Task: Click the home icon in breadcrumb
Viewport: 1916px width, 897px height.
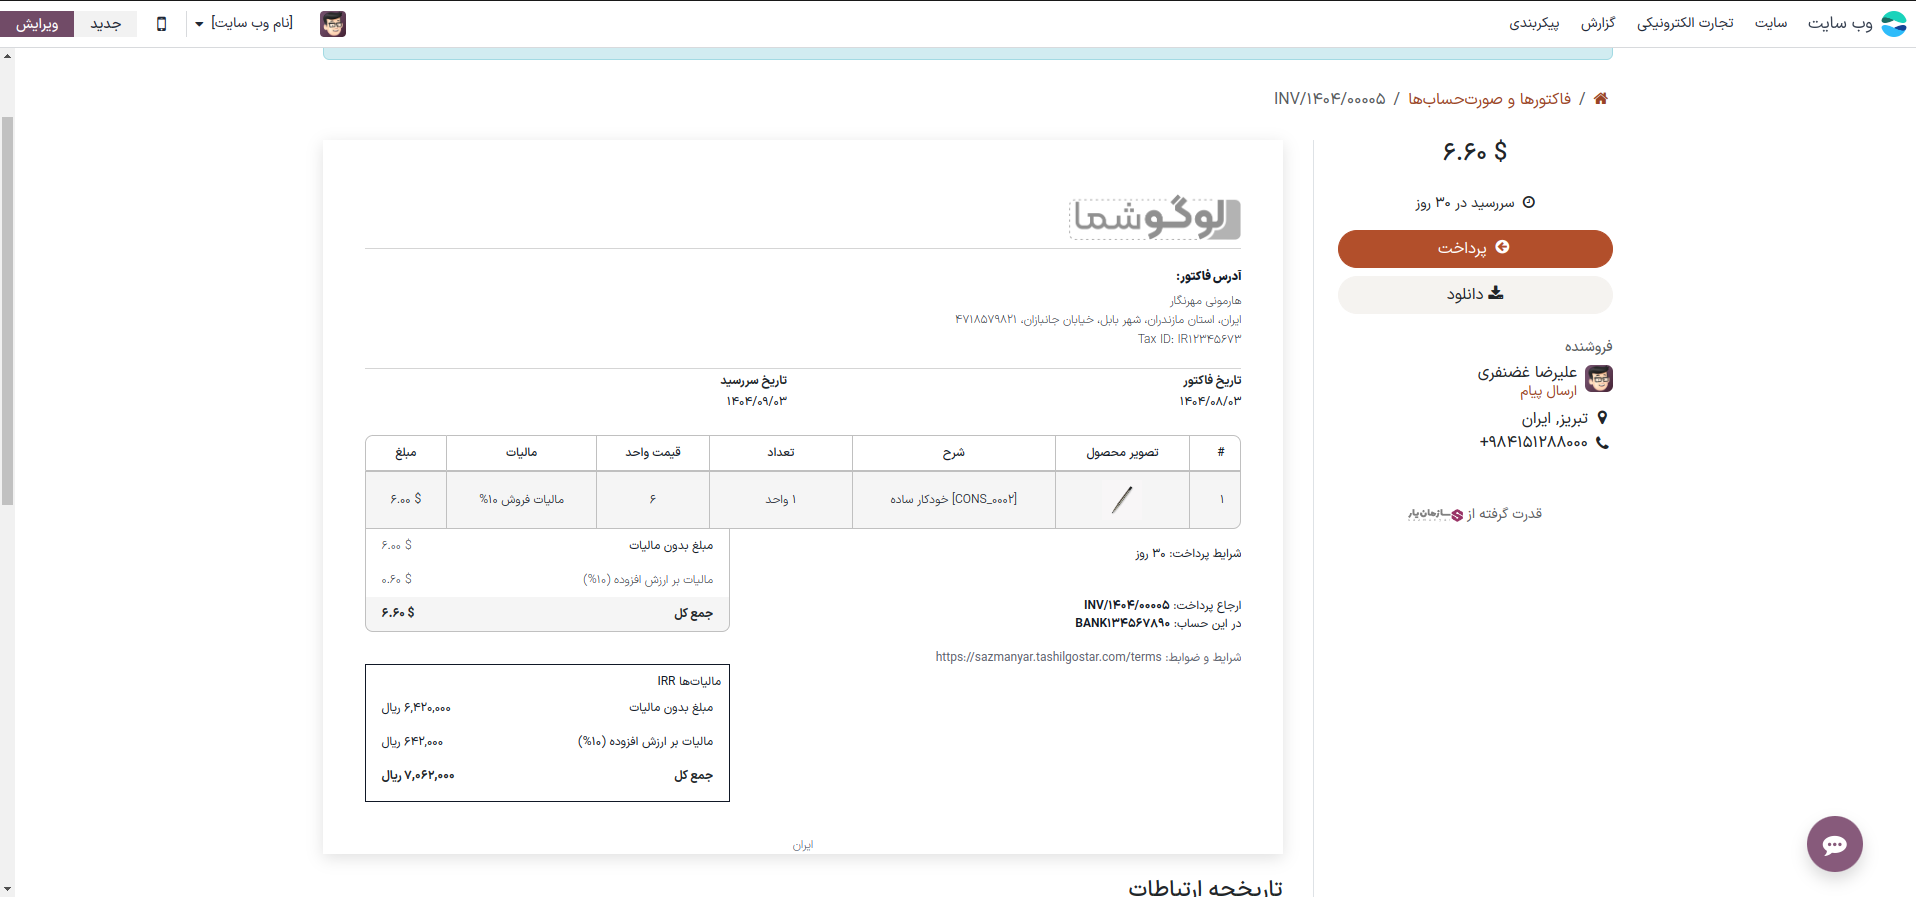Action: 1600,98
